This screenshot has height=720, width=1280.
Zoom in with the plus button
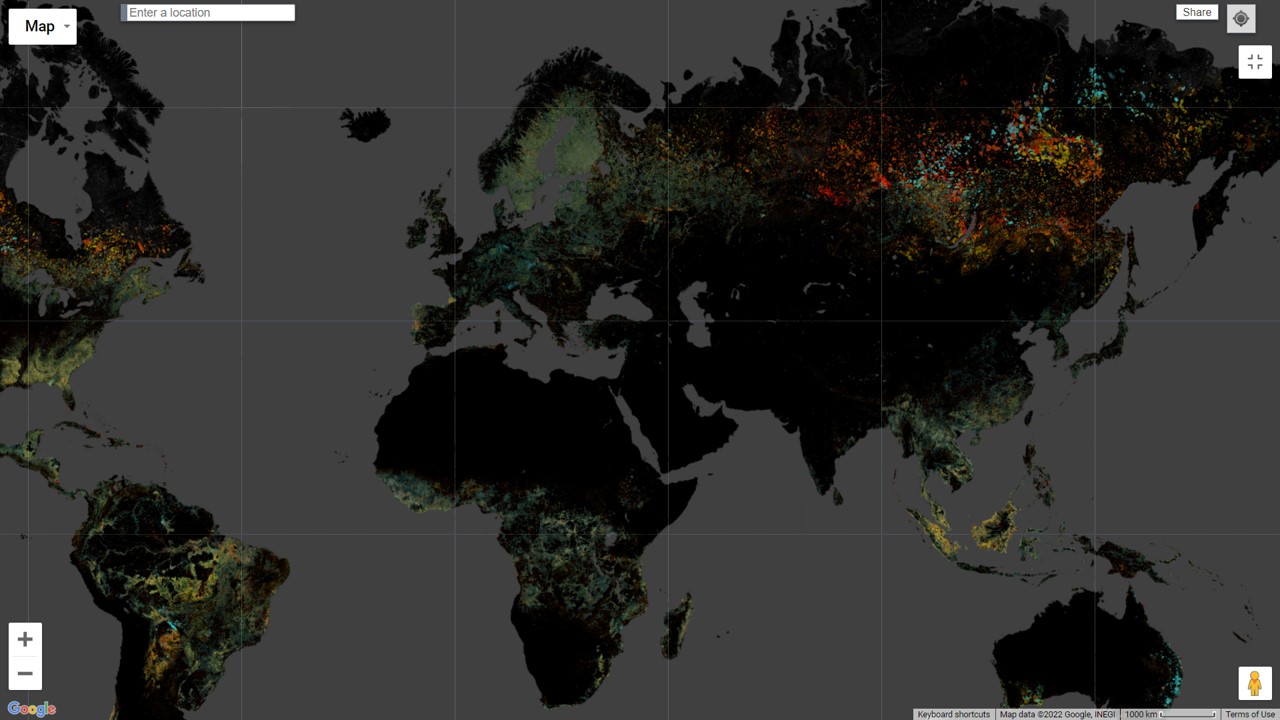[x=25, y=640]
